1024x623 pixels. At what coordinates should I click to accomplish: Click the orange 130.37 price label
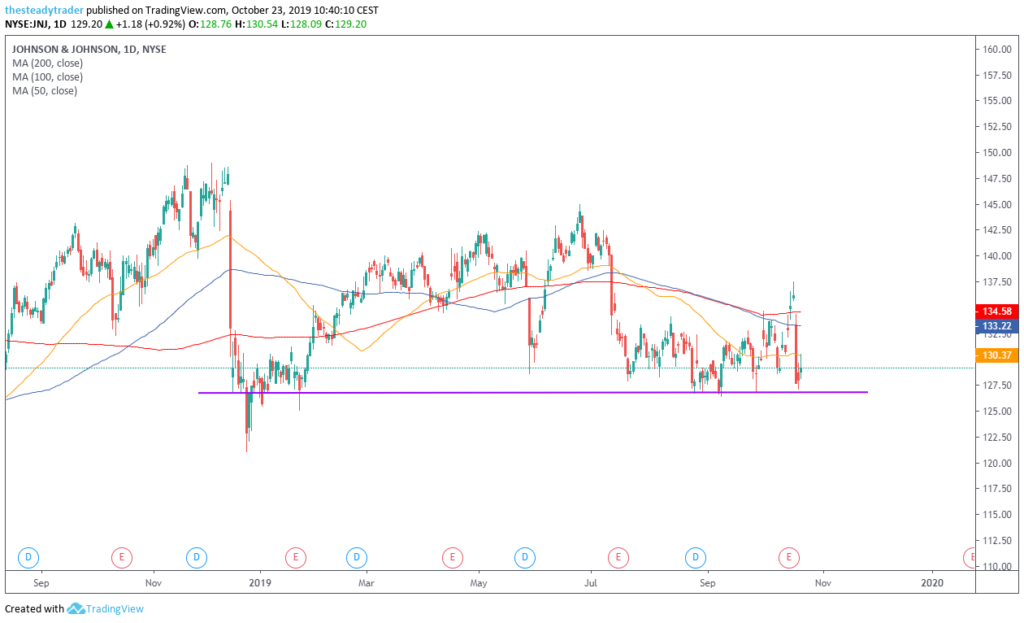click(x=997, y=355)
